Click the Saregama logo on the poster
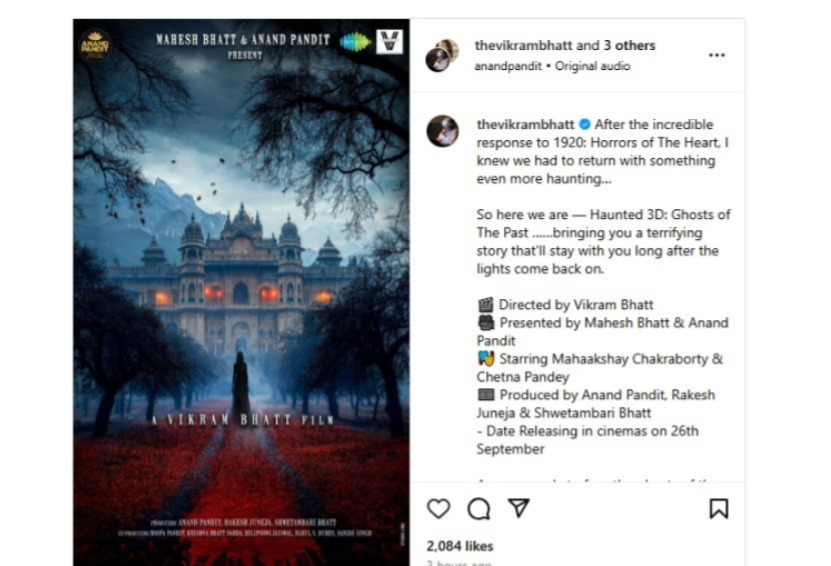 (355, 42)
